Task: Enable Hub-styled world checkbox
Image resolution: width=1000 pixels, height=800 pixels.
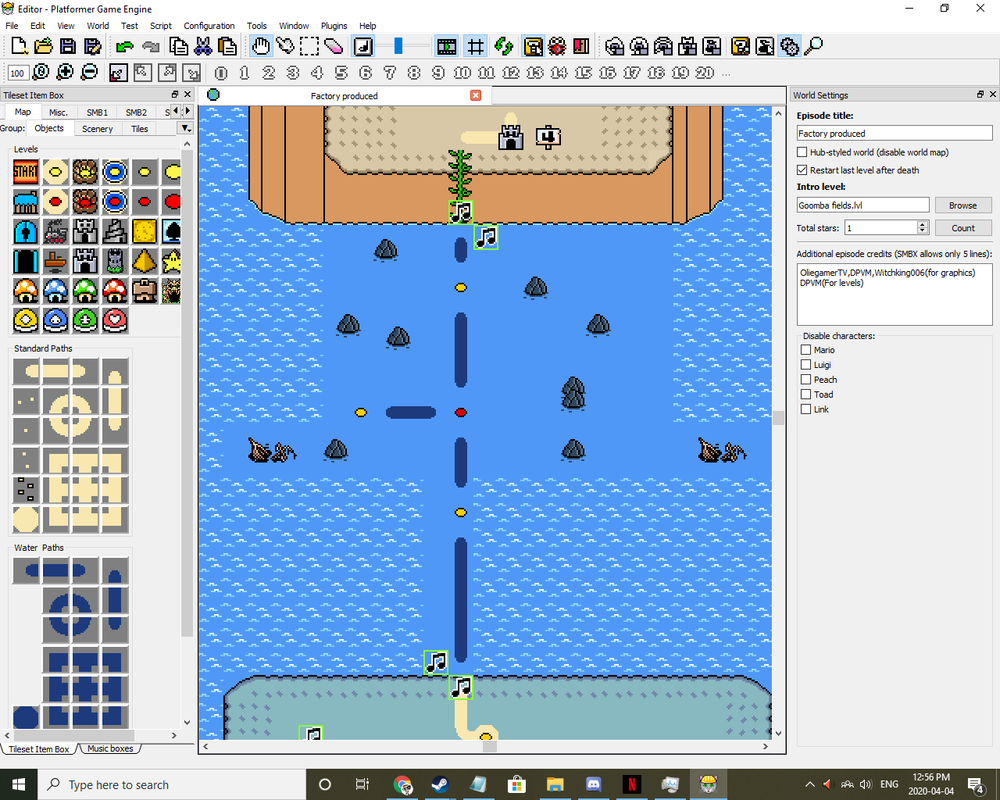Action: click(802, 152)
